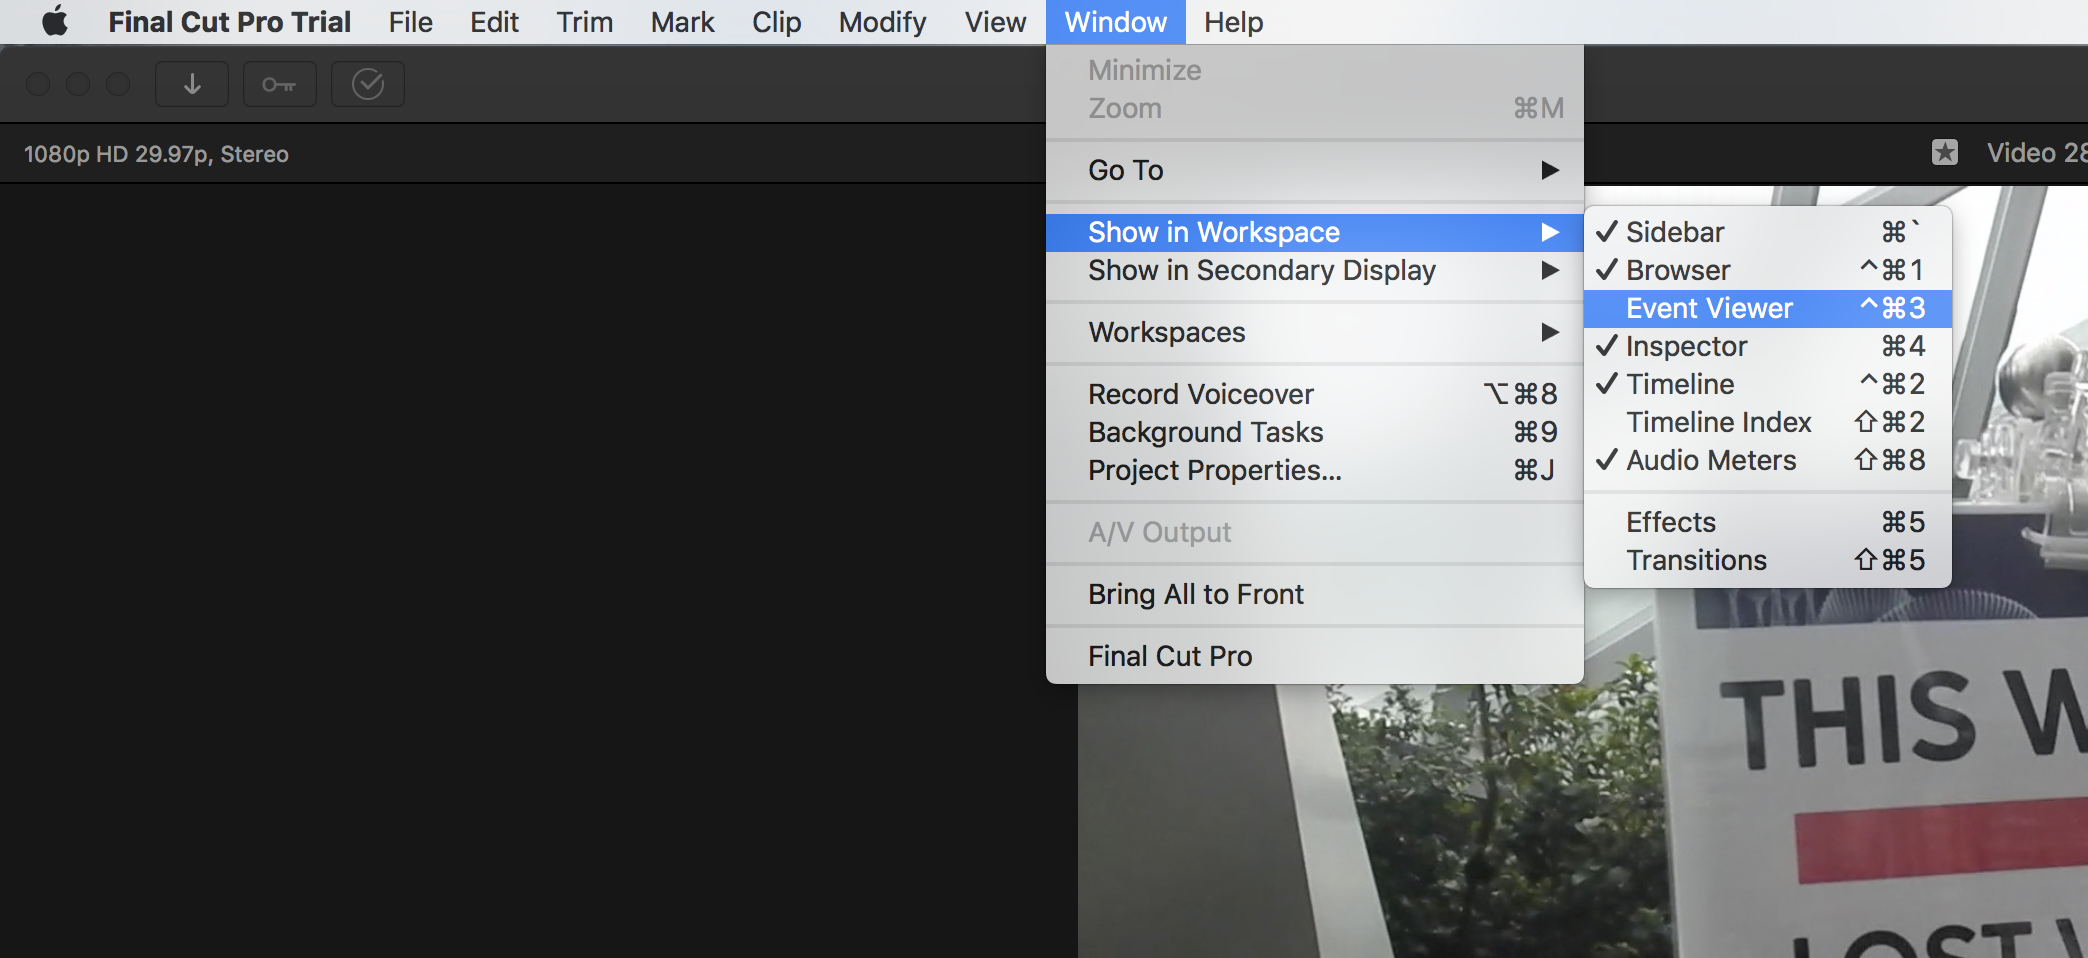The width and height of the screenshot is (2088, 958).
Task: Select Show in Workspace submenu item
Action: pyautogui.click(x=1314, y=232)
